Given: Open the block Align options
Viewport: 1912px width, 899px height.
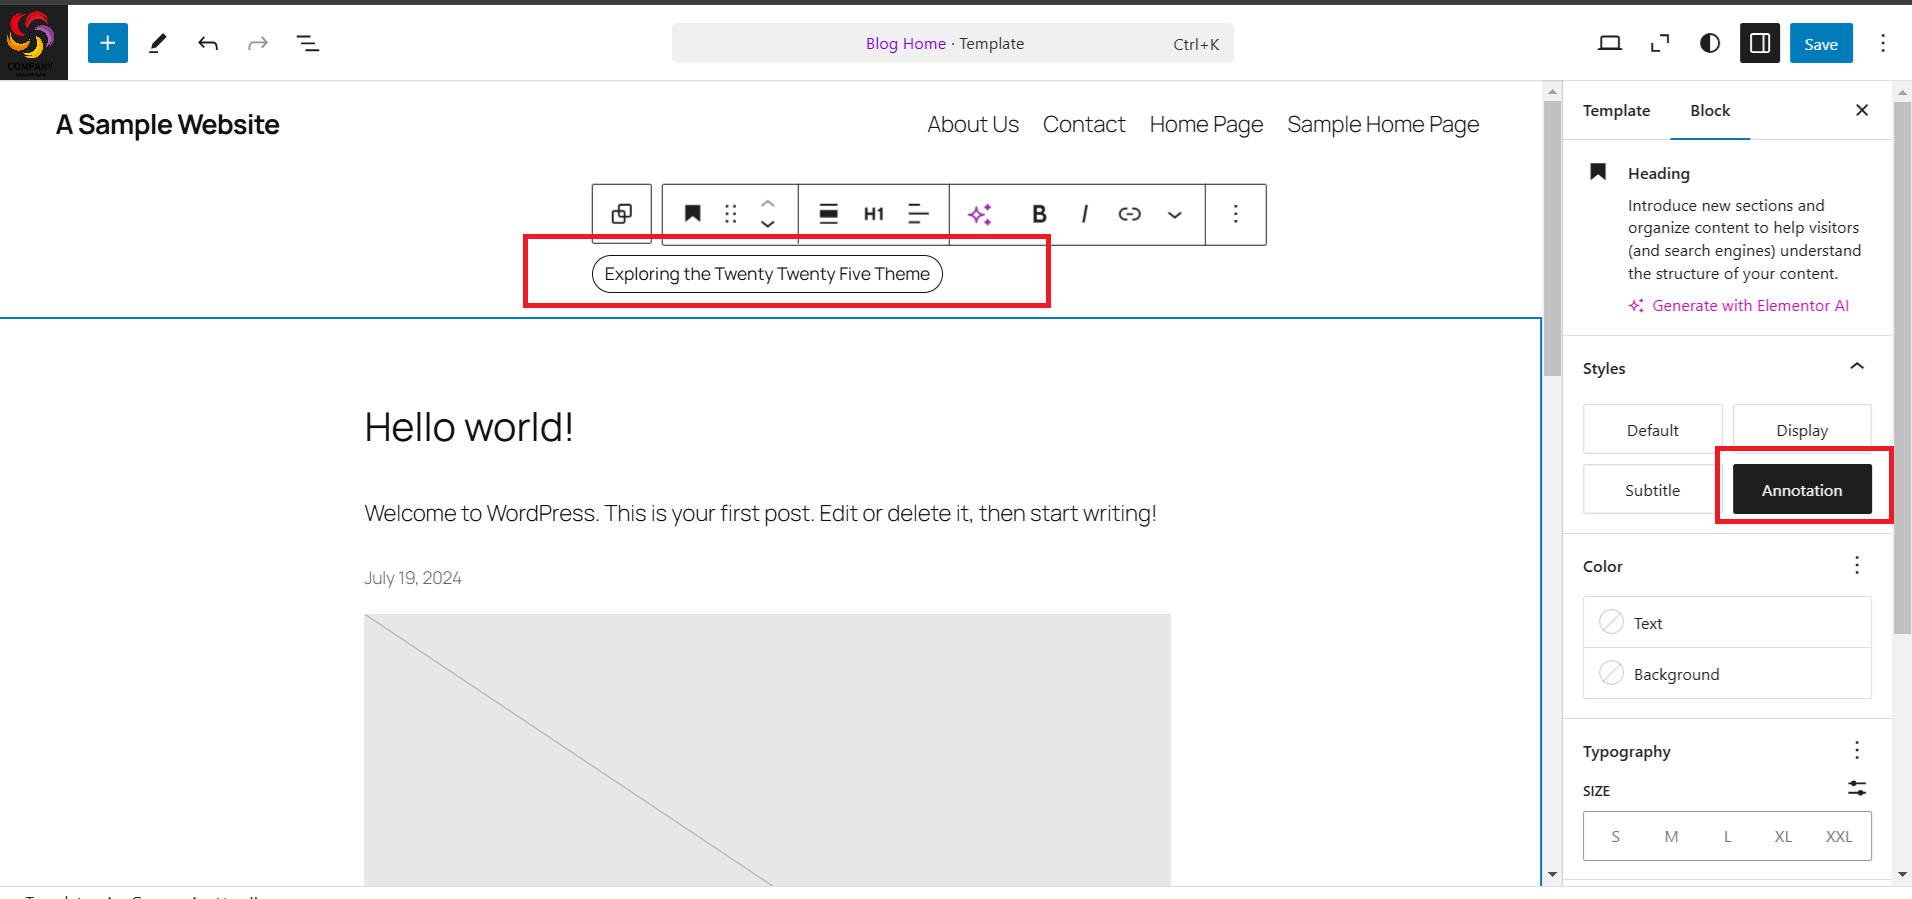Looking at the screenshot, I should coord(829,214).
